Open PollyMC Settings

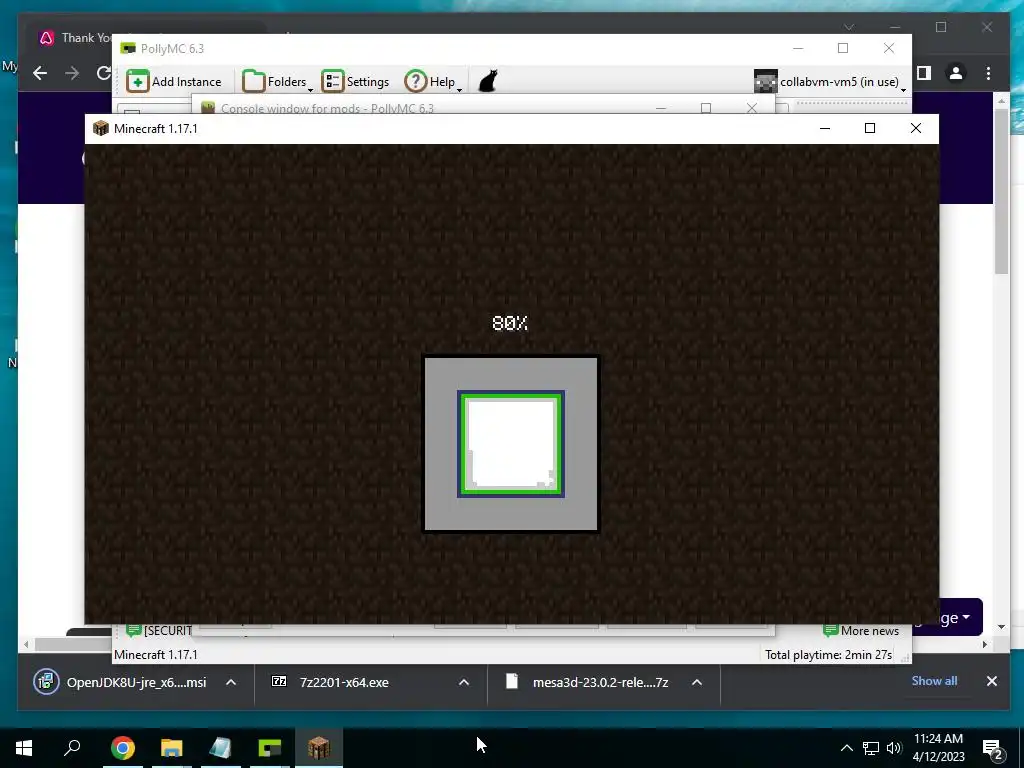[355, 82]
